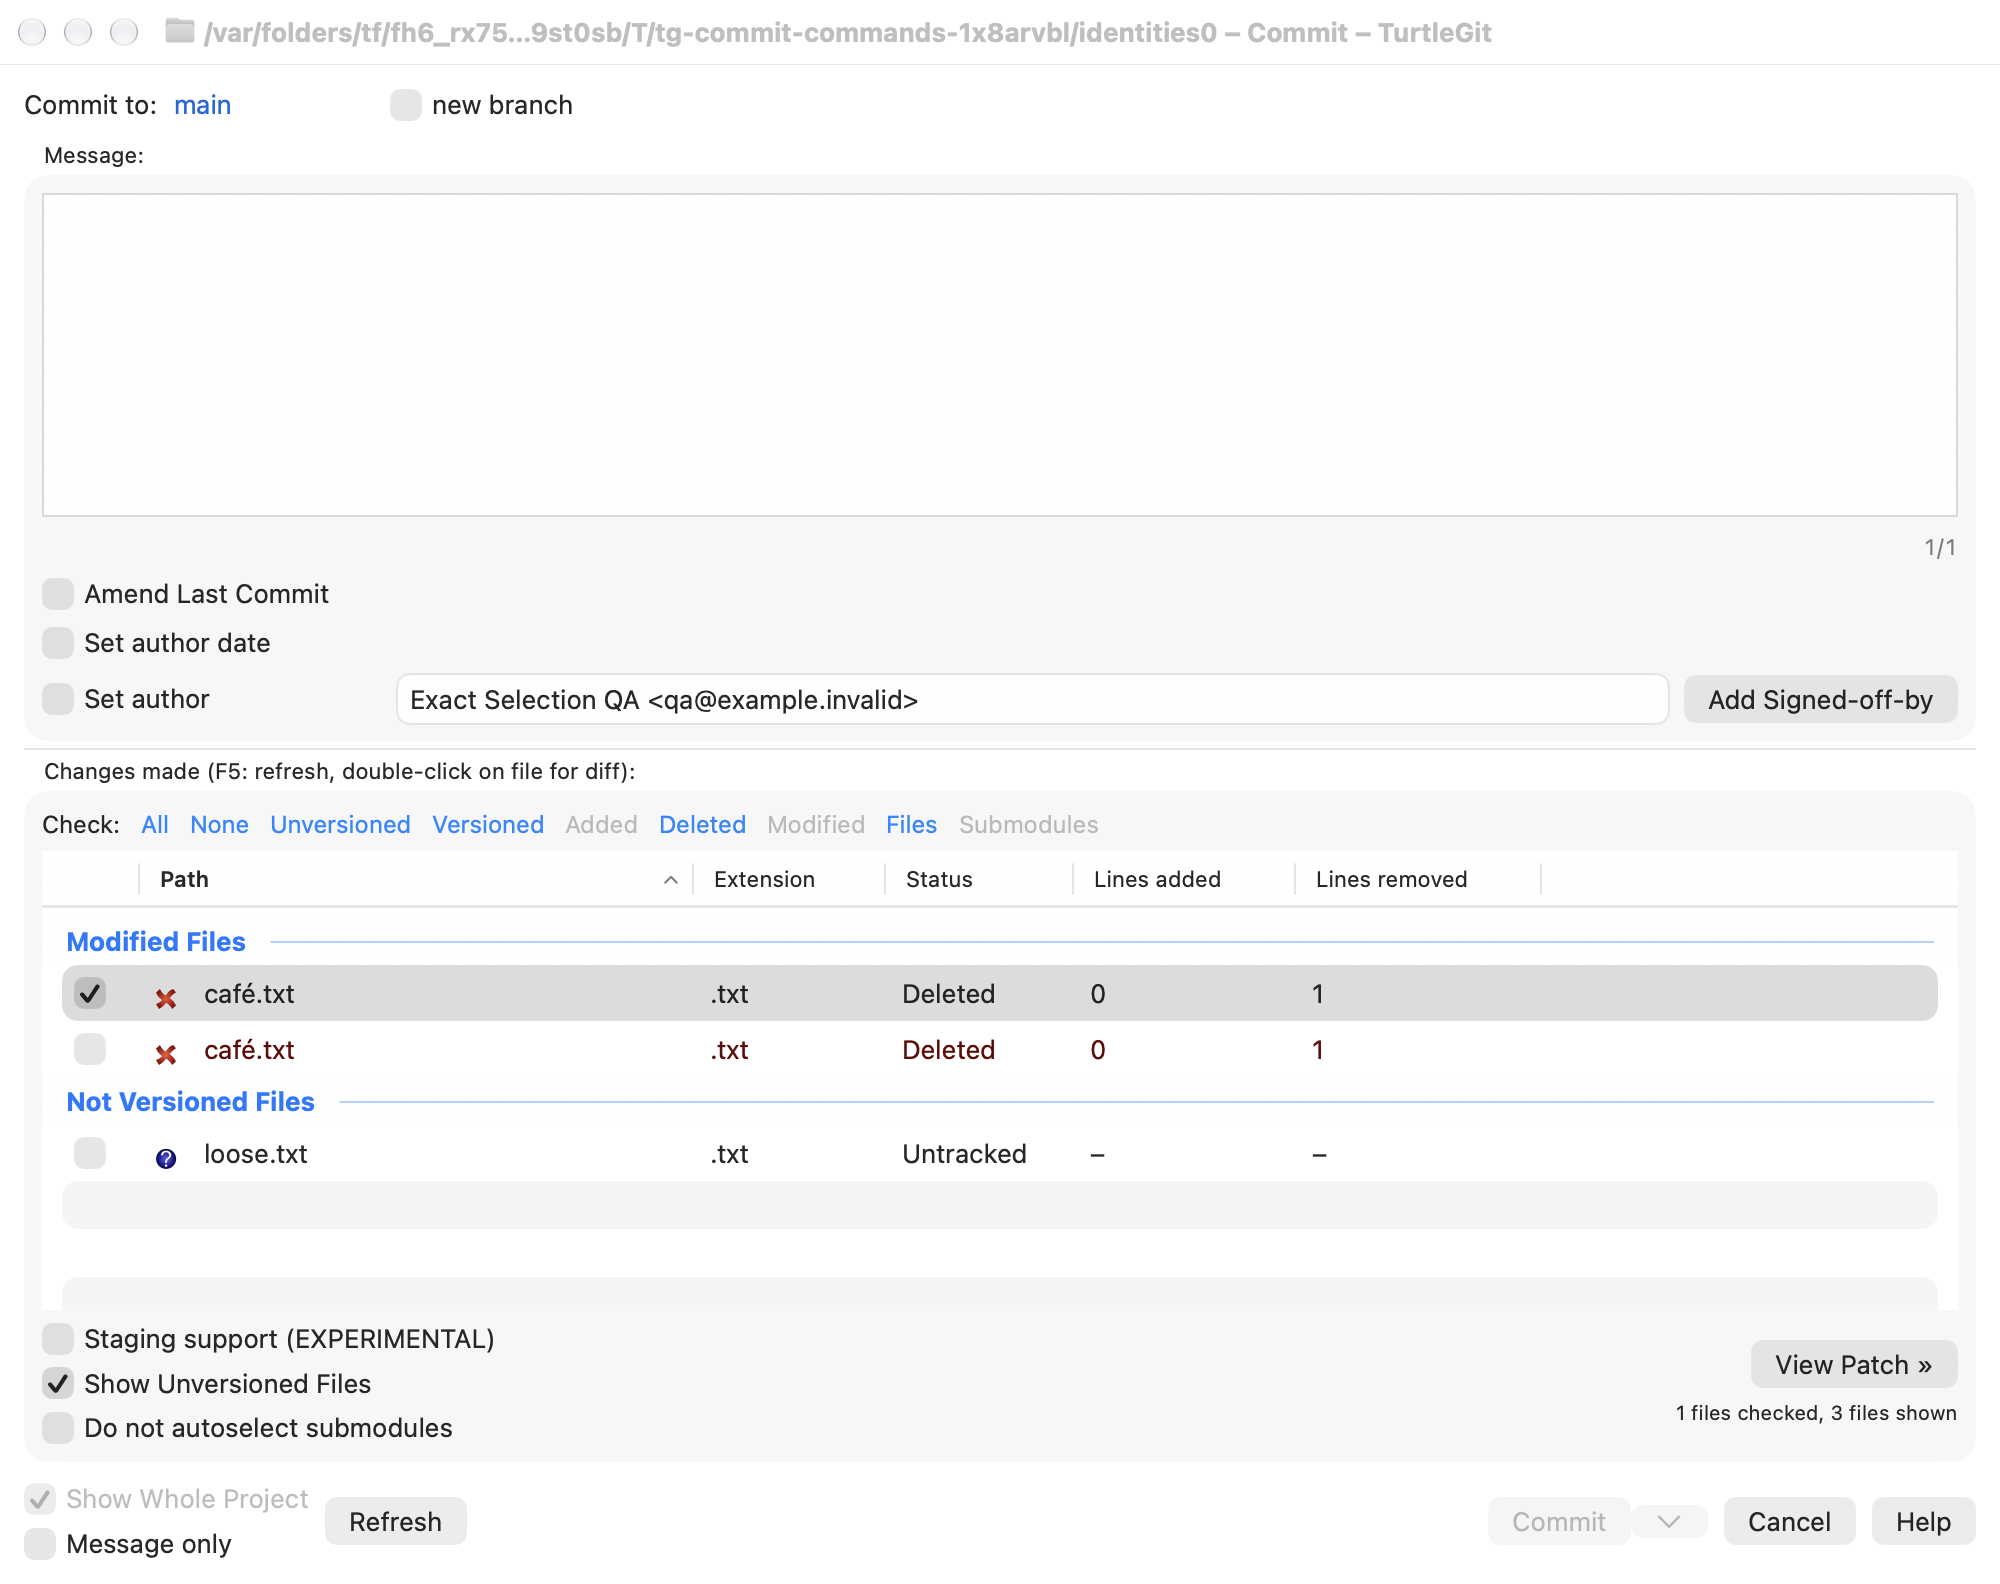Check the Set author date option

[58, 643]
